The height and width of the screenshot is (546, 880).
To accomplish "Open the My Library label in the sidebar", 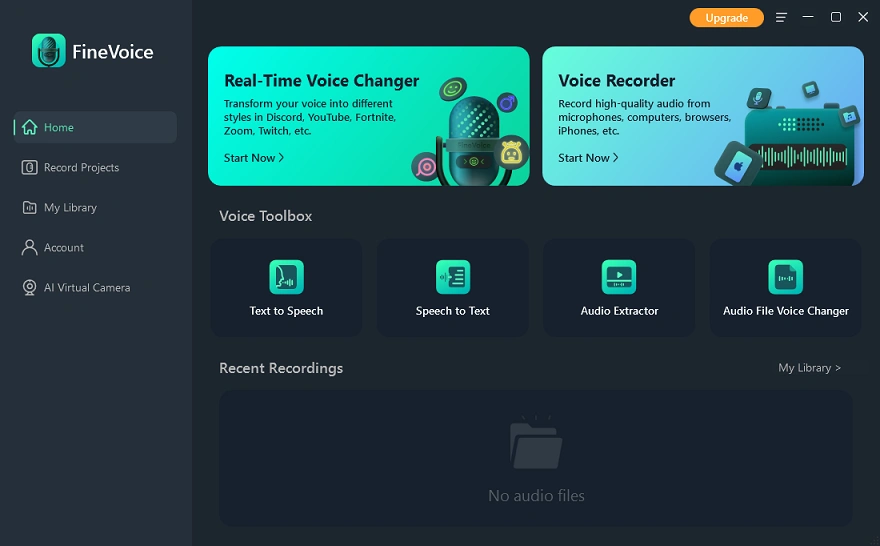I will (70, 208).
